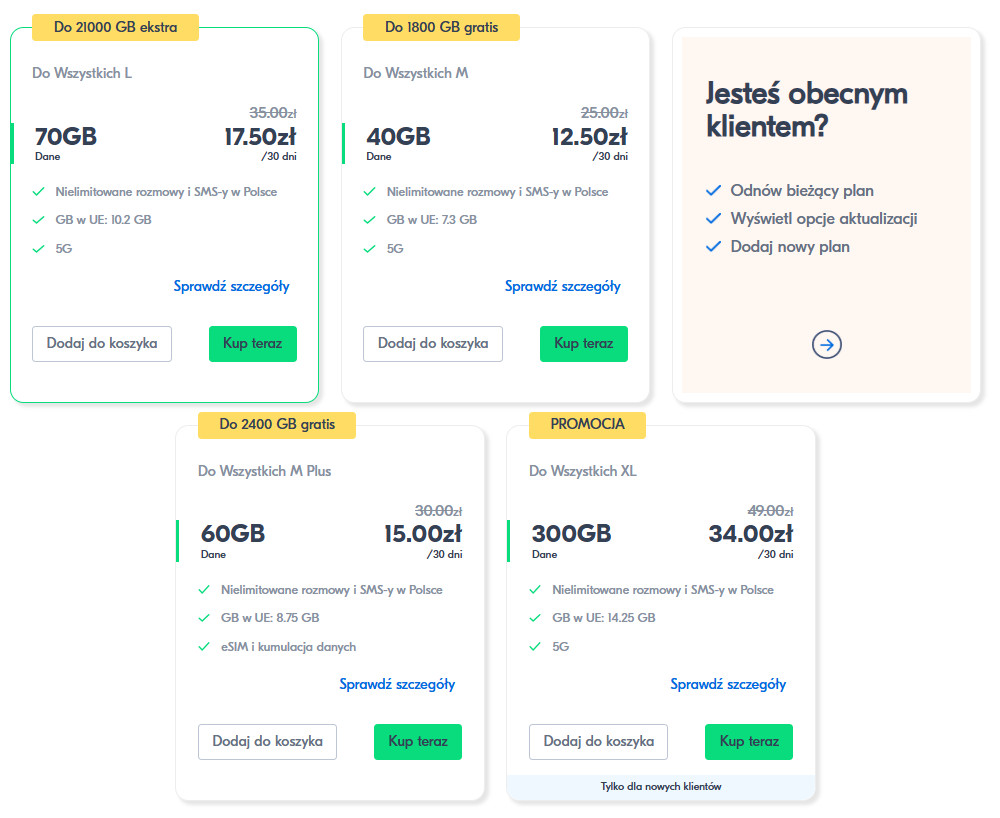View details link of the 300GB plan

(728, 685)
